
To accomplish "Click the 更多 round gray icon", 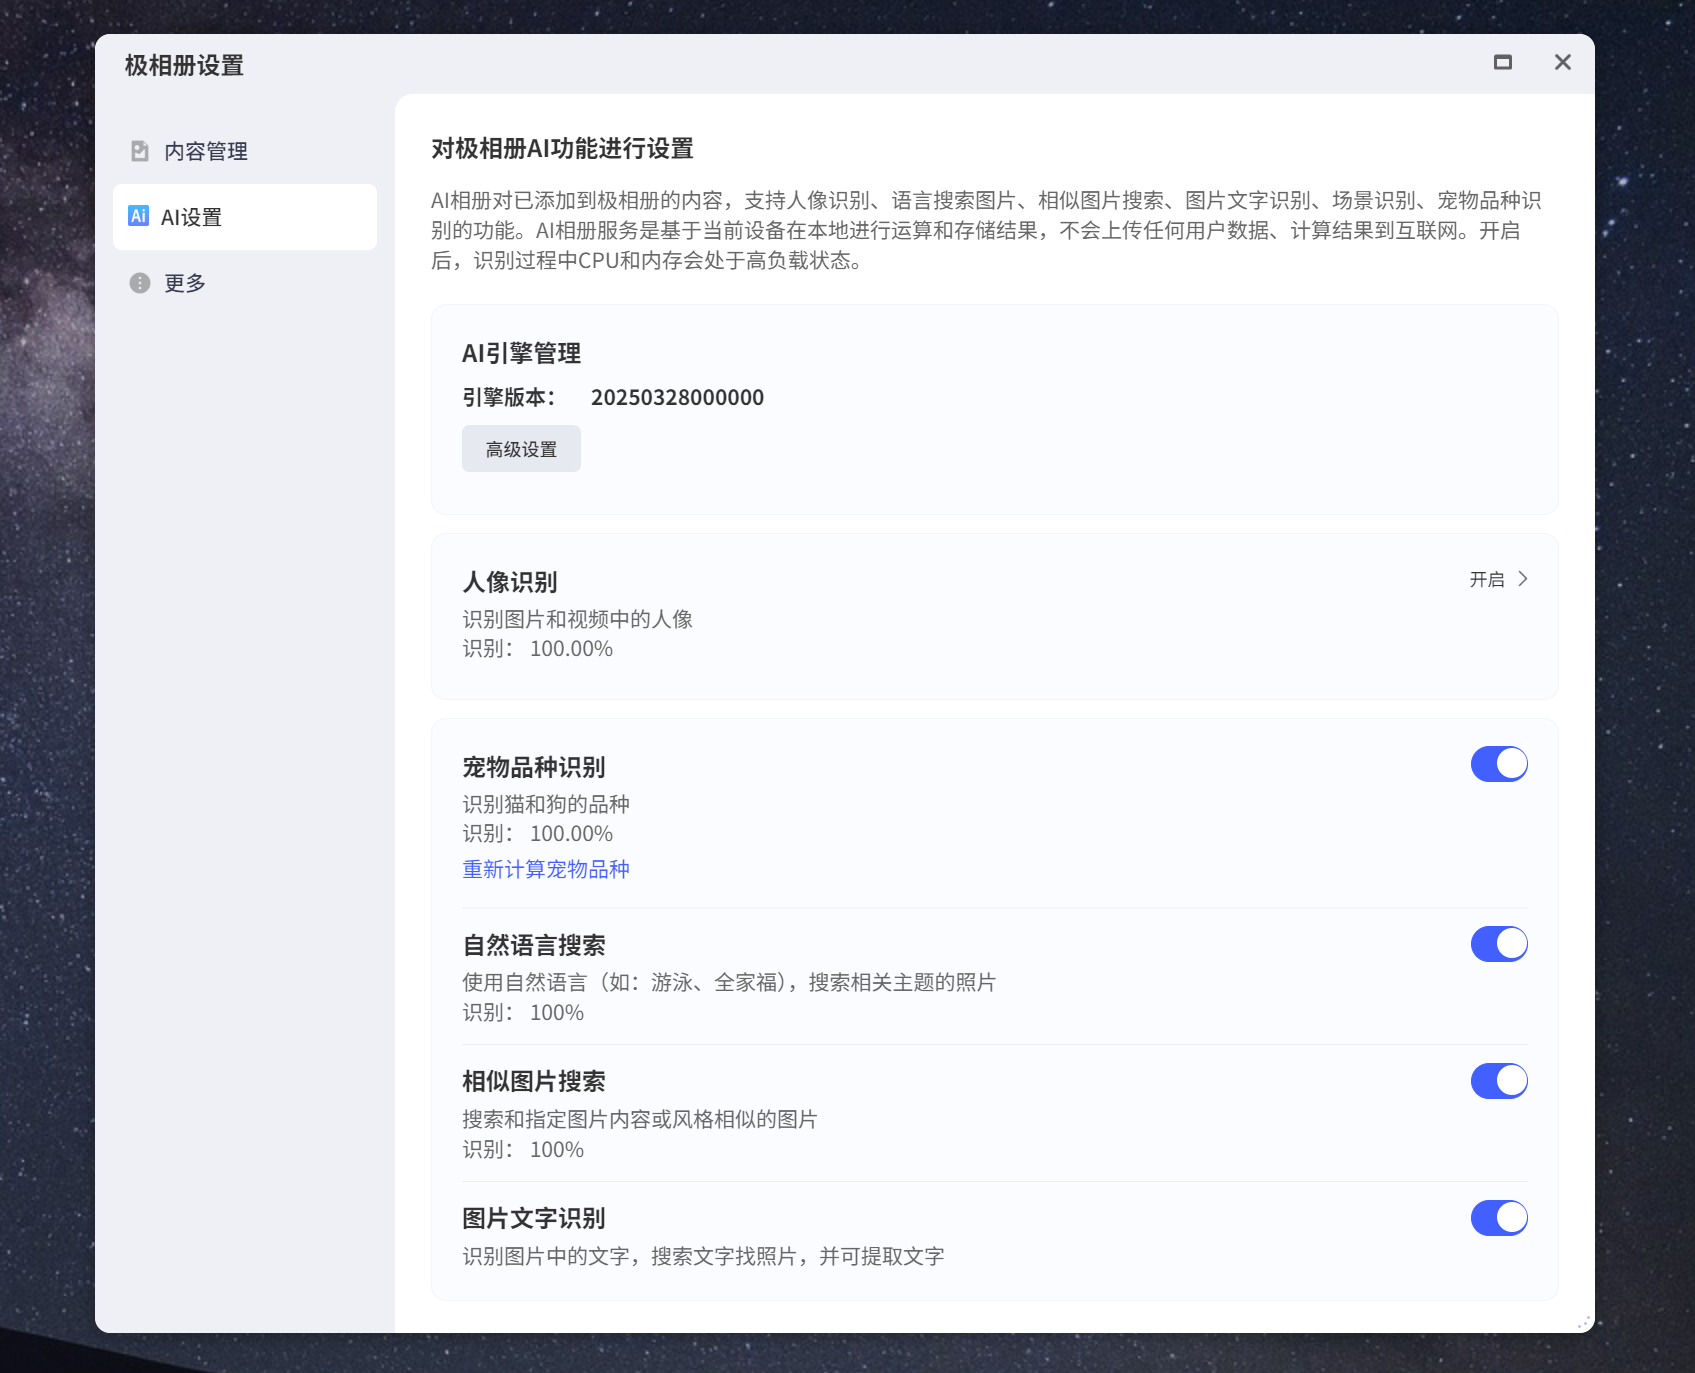I will 140,283.
